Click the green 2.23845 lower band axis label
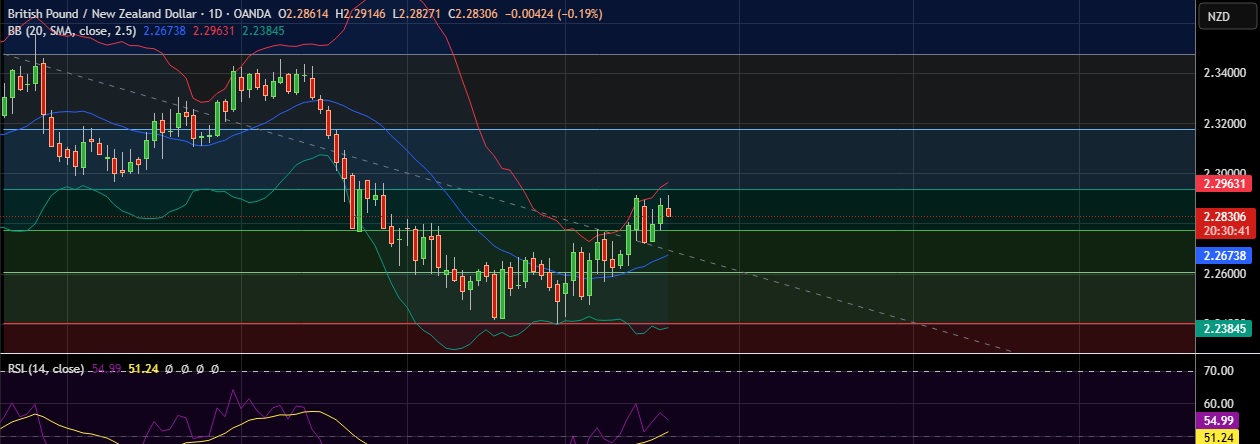The height and width of the screenshot is (444, 1260). click(x=1225, y=327)
